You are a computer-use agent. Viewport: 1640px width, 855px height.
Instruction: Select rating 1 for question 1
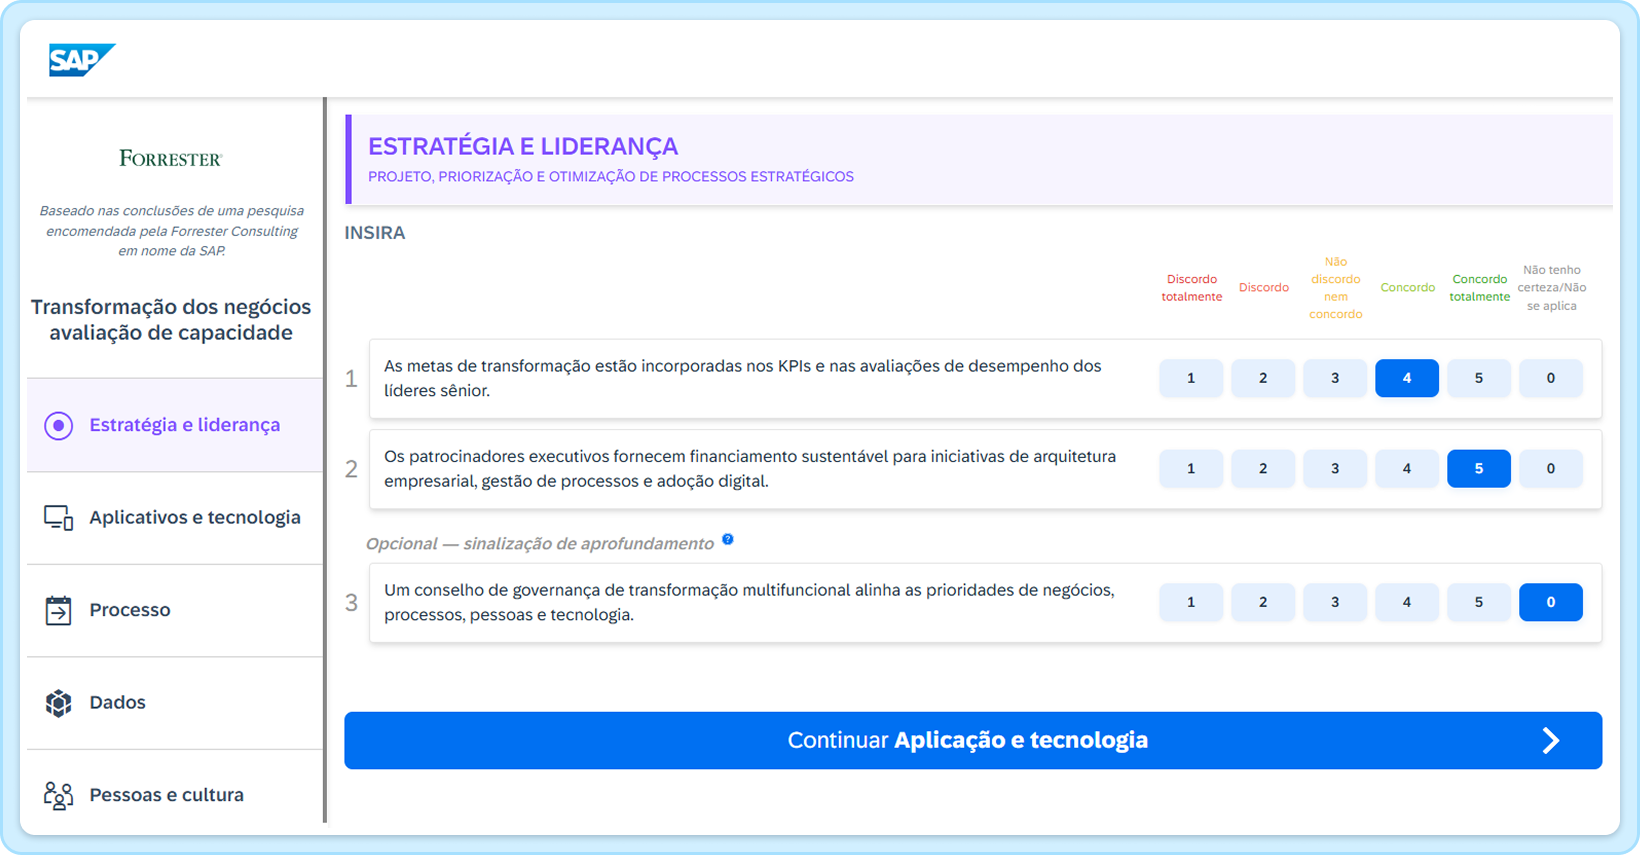coord(1190,378)
